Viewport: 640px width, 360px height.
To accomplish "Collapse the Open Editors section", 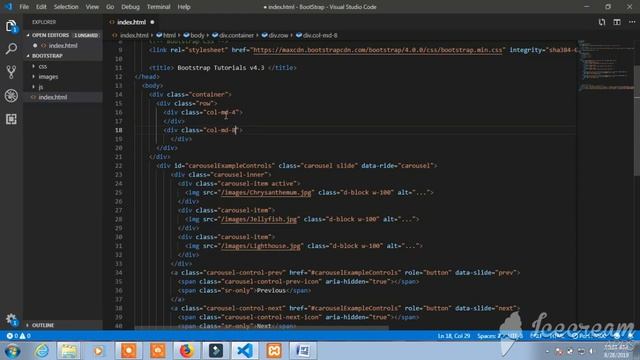I will 62,35.
